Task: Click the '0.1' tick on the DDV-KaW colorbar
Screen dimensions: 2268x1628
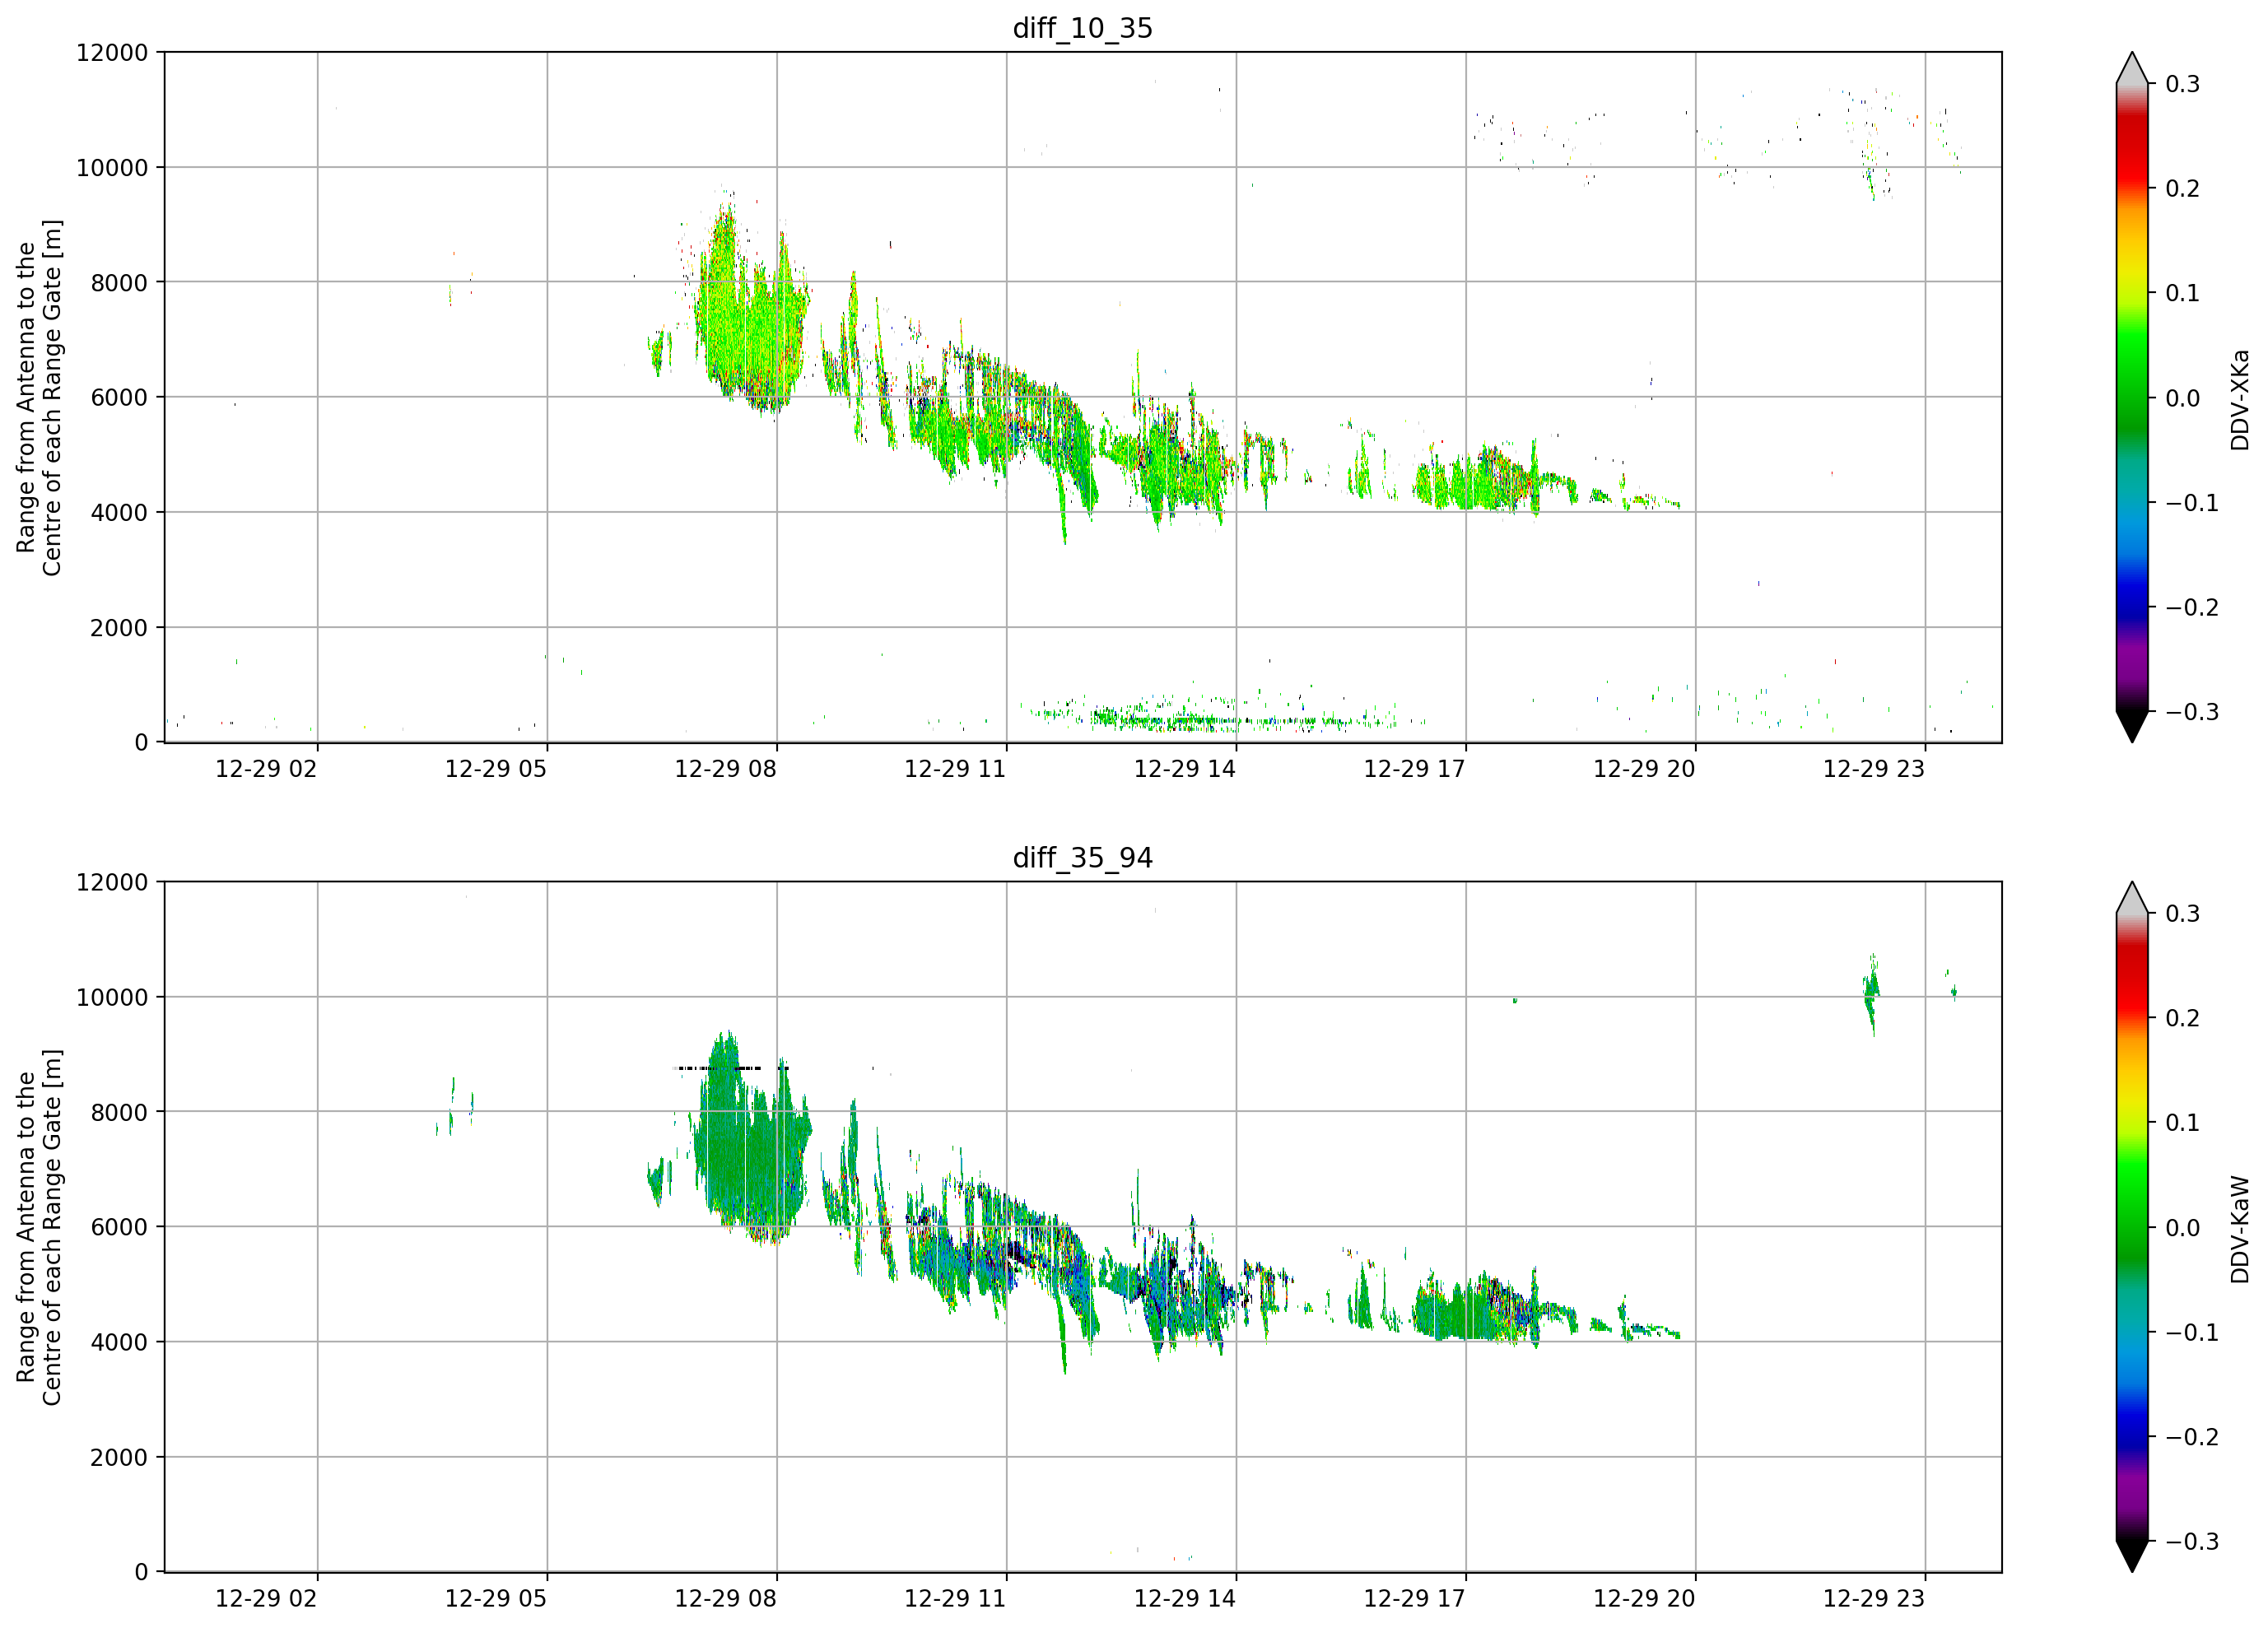Action: 2182,1123
